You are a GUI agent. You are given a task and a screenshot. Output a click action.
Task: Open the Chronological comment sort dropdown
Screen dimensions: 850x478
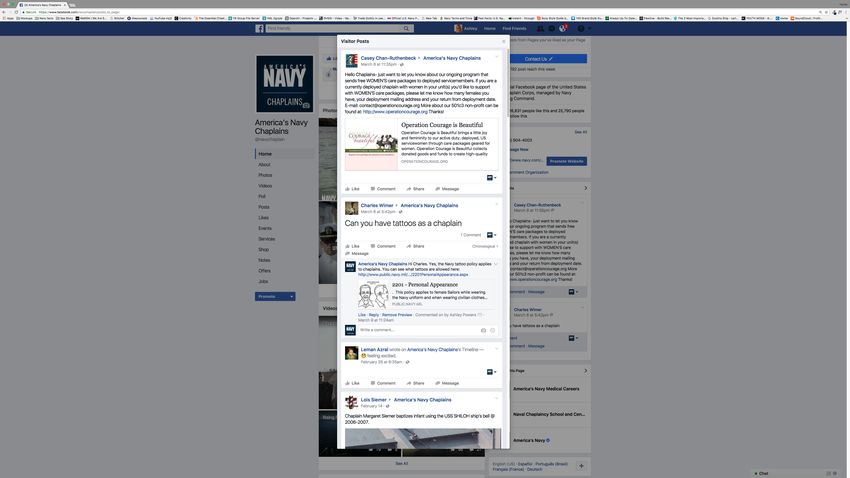point(485,247)
